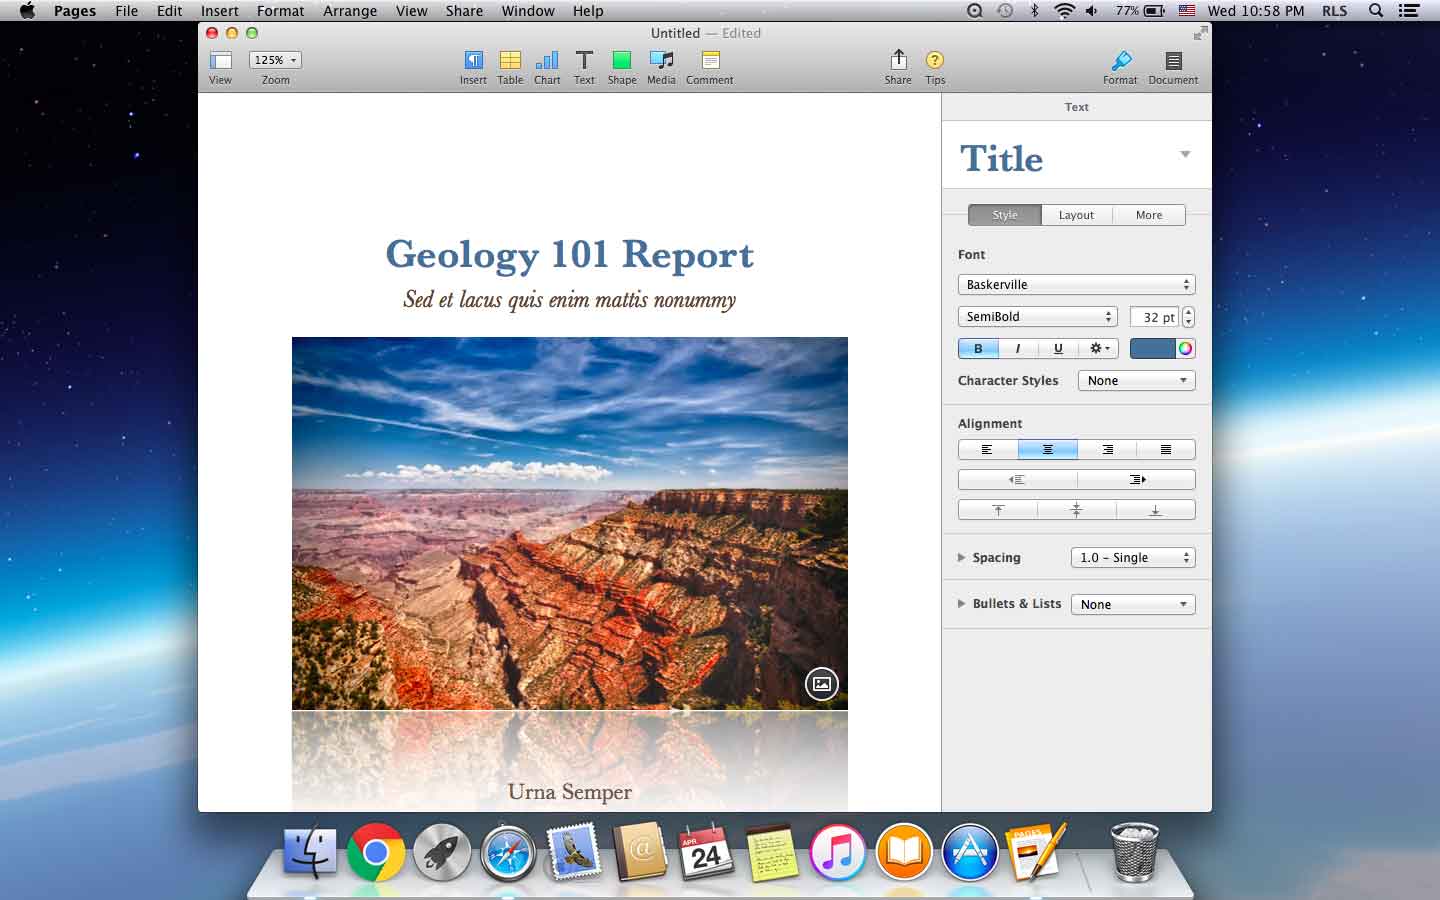Image resolution: width=1440 pixels, height=900 pixels.
Task: Open the Shape picker in toolbar
Action: click(x=621, y=61)
